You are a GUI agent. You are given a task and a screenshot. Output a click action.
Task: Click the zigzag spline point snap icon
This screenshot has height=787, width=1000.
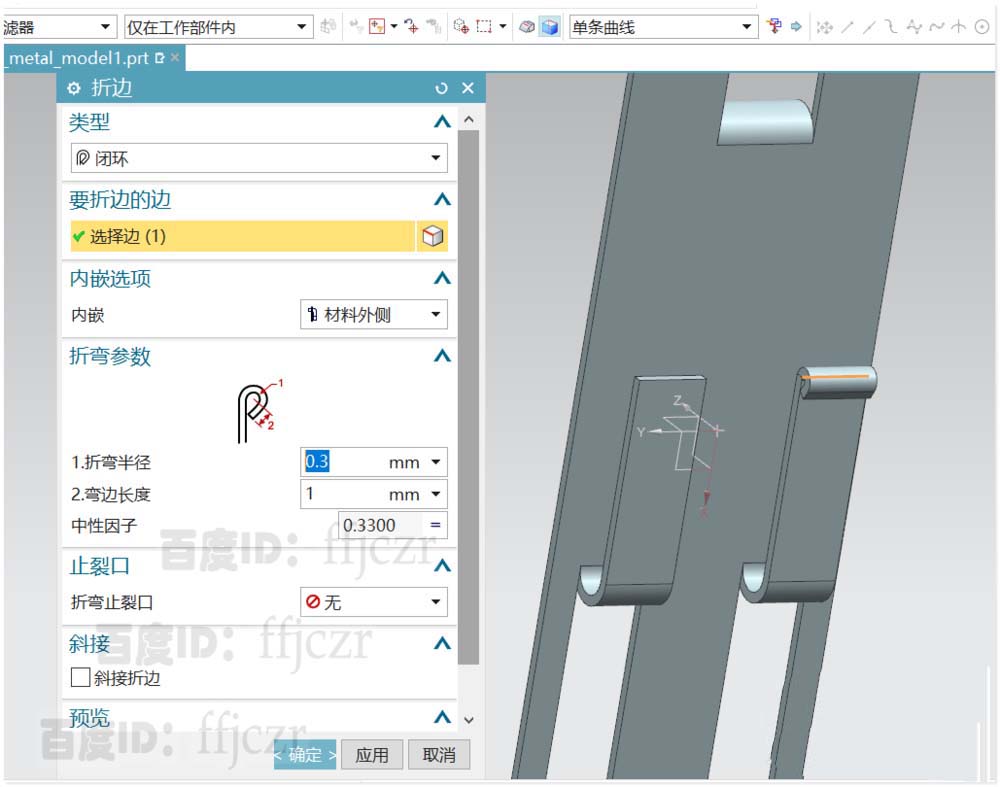coord(914,27)
